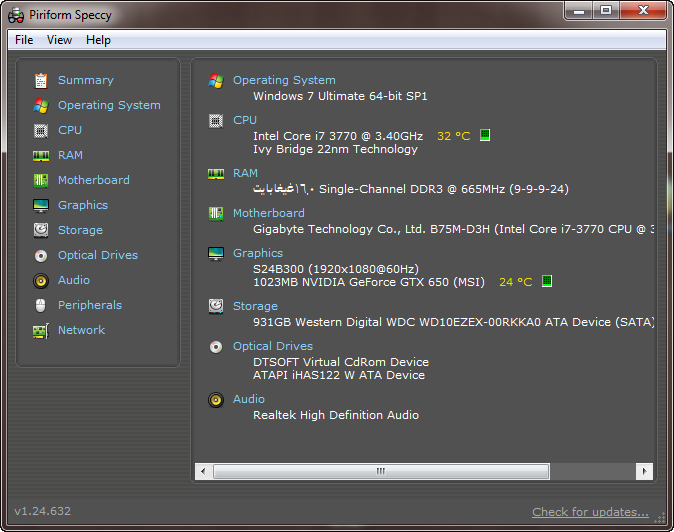Image resolution: width=674 pixels, height=532 pixels.
Task: Click the RAM icon in summary pane
Action: point(216,174)
